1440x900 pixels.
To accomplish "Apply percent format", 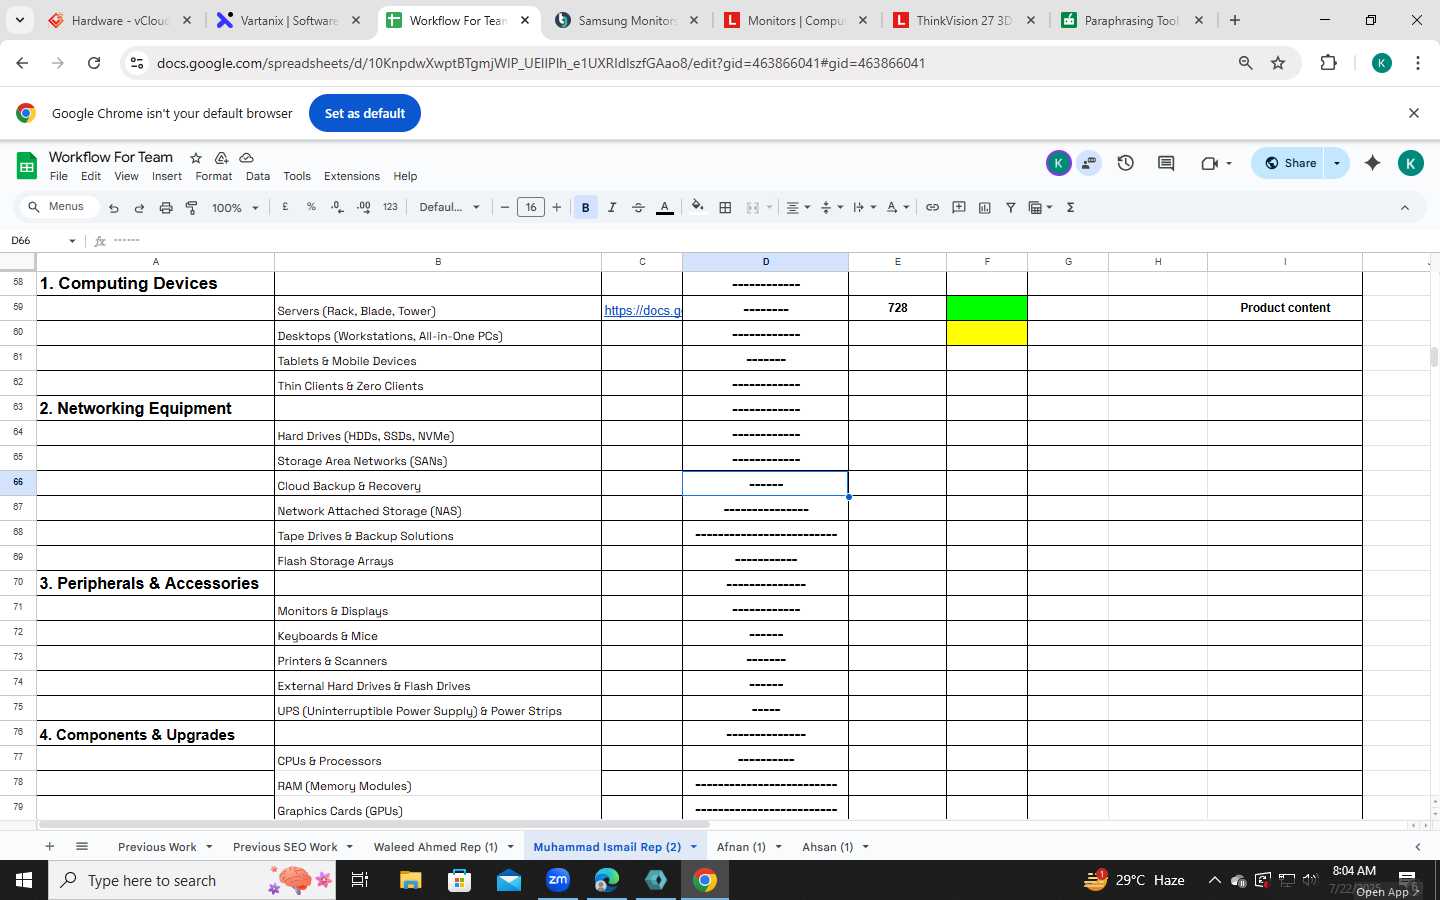I will [x=311, y=207].
